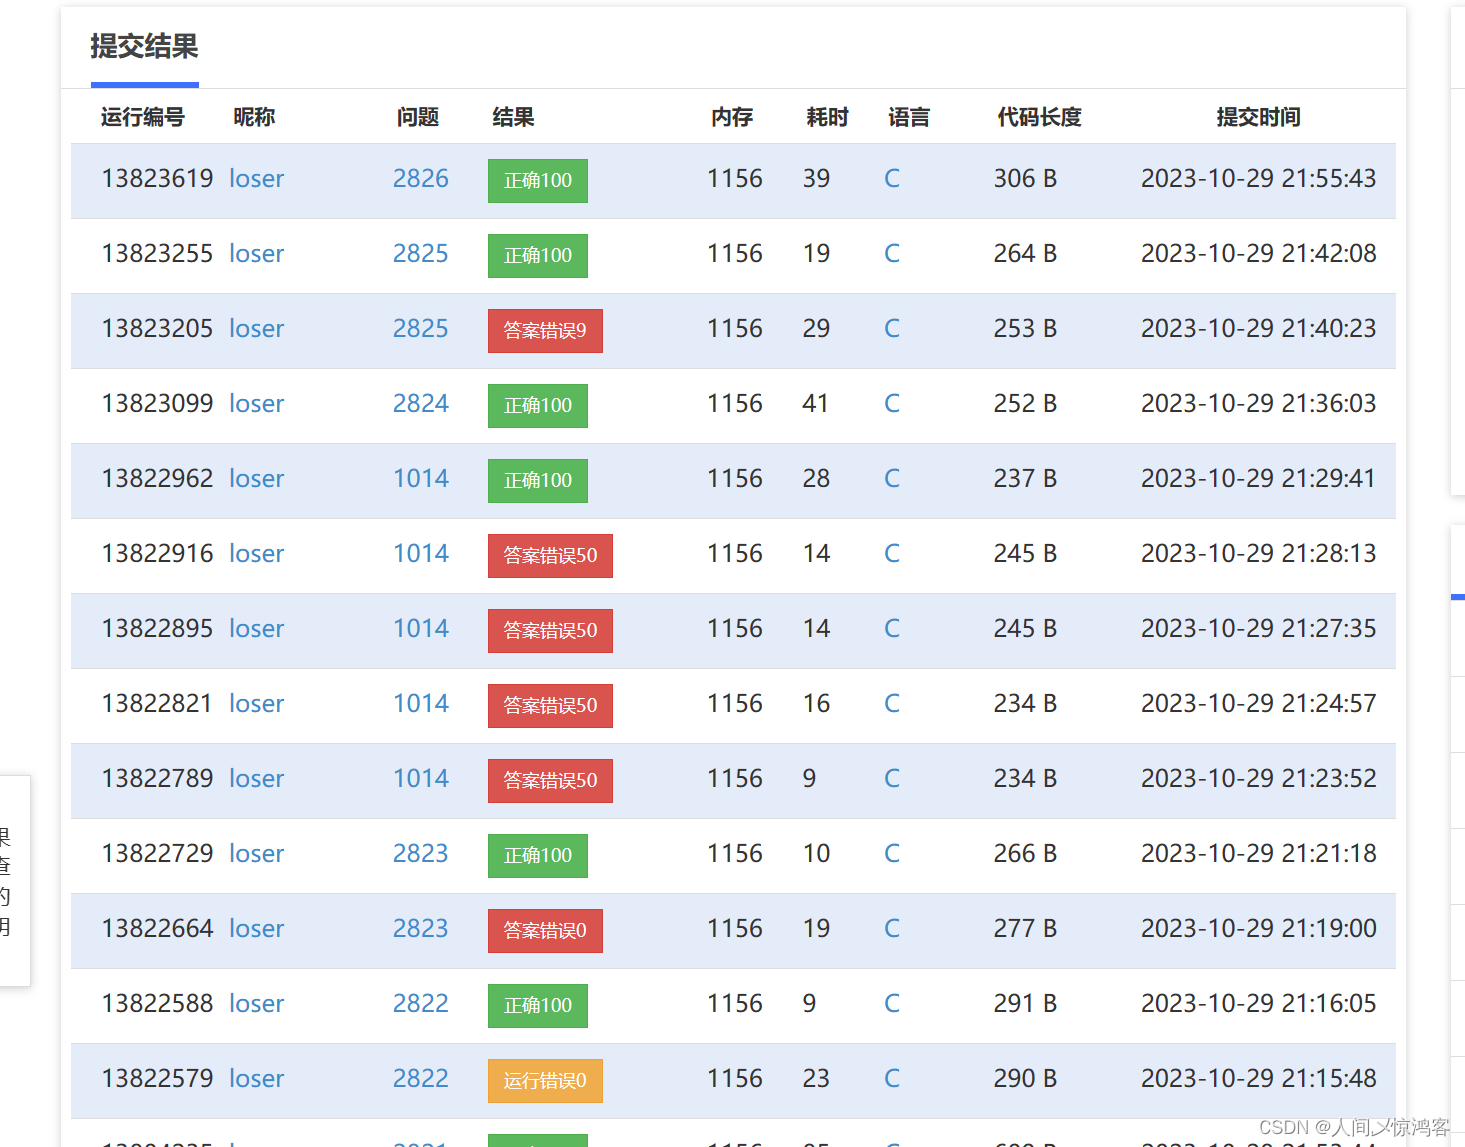
Task: Click language C in run 13822579 row
Action: click(x=892, y=1079)
